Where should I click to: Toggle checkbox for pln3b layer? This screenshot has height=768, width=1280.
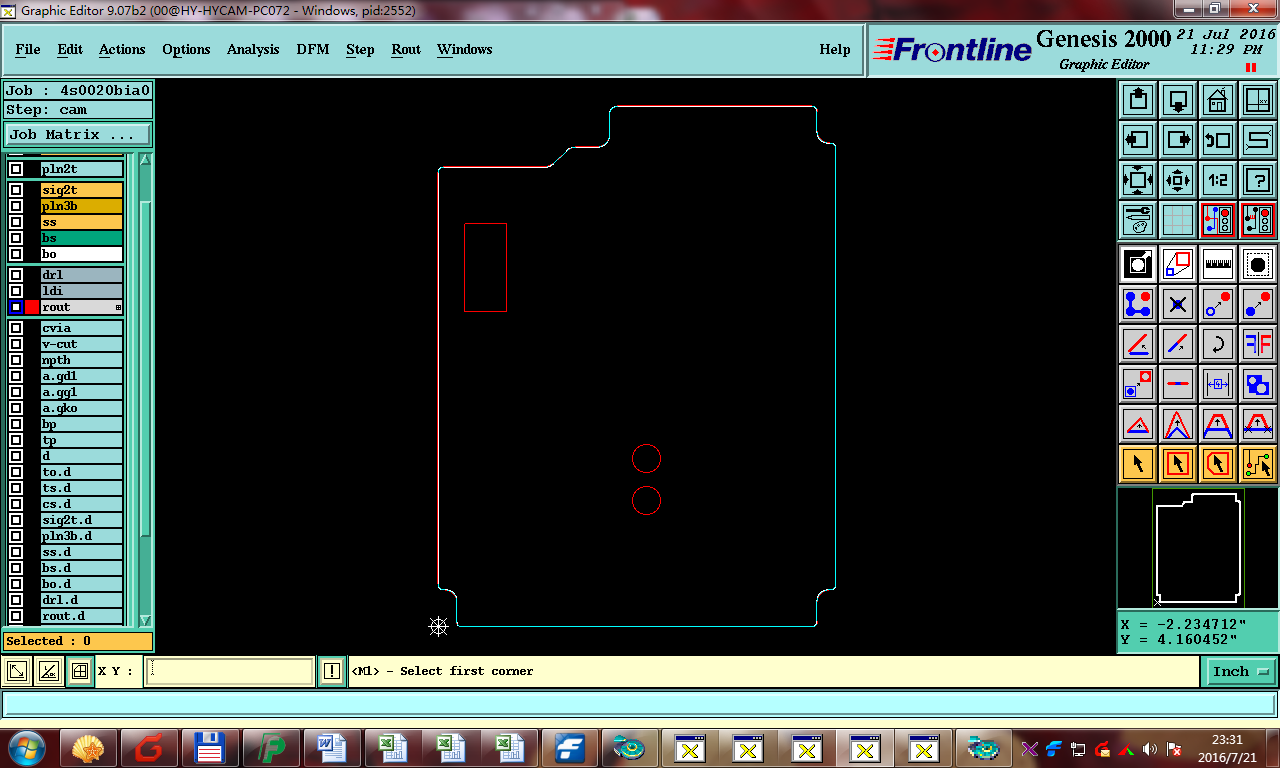[16, 206]
